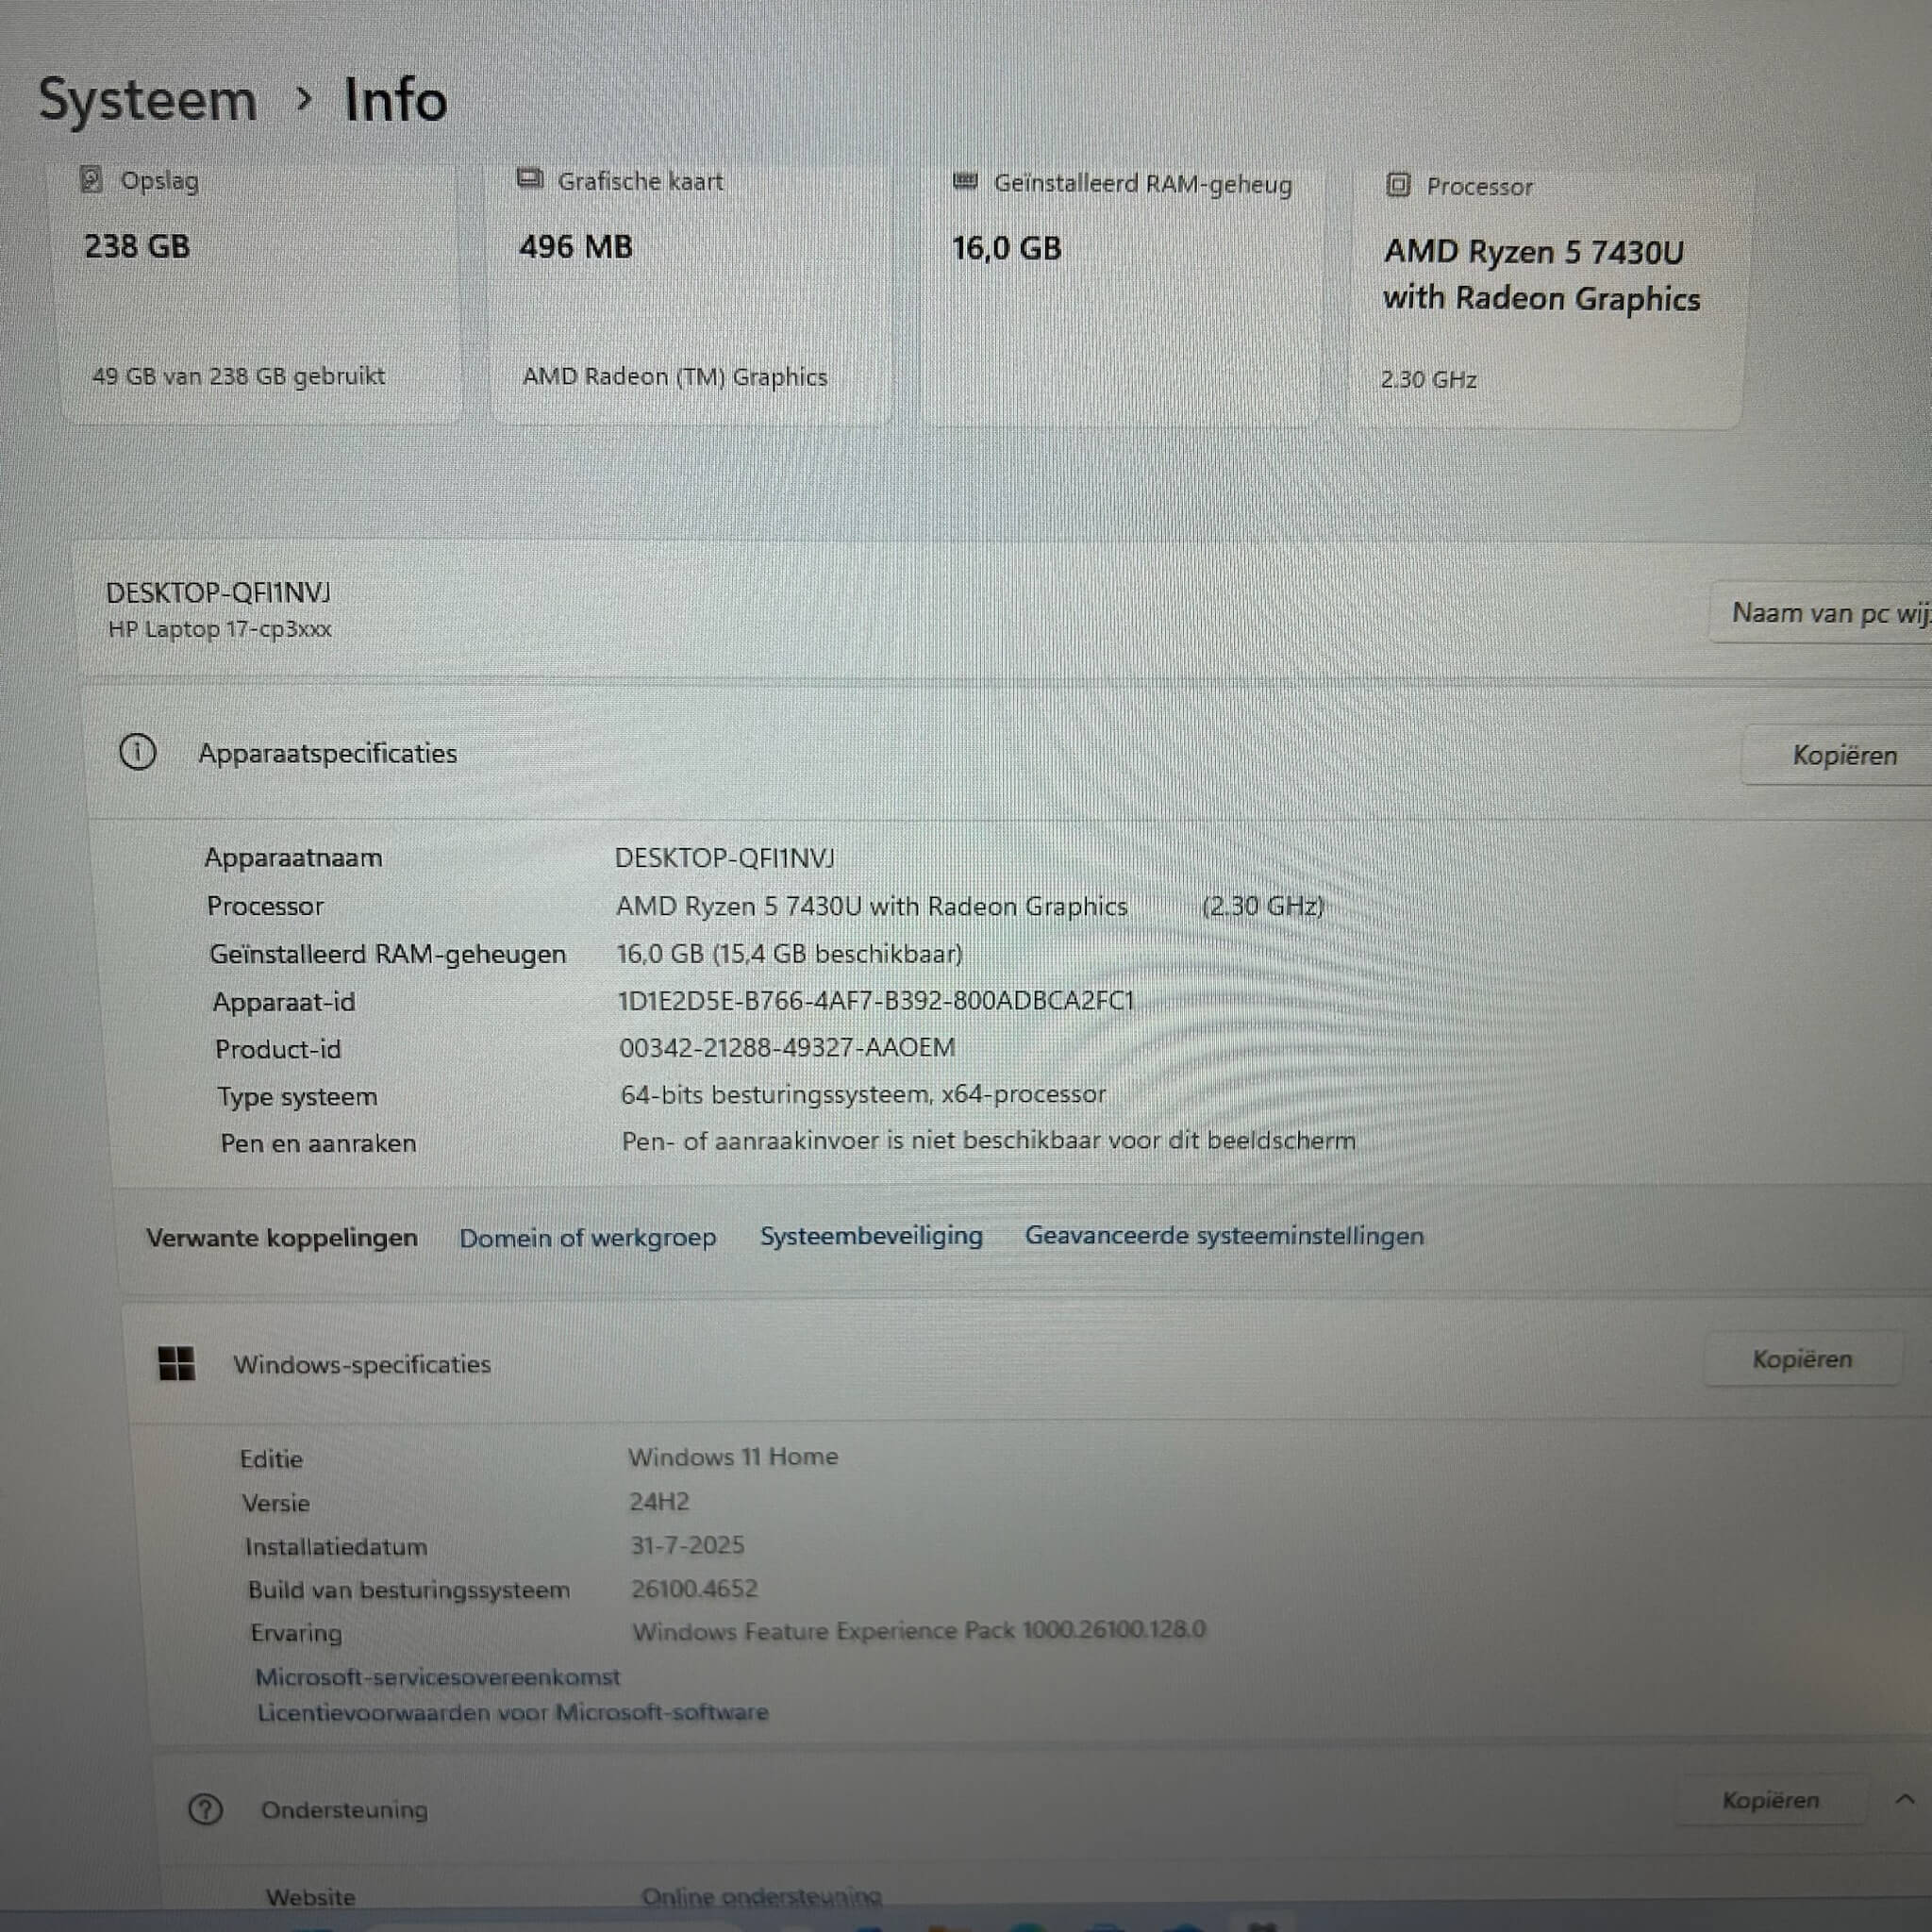Image resolution: width=1932 pixels, height=1932 pixels.
Task: Collapse Ondersteuning section with chevron
Action: point(1905,1799)
